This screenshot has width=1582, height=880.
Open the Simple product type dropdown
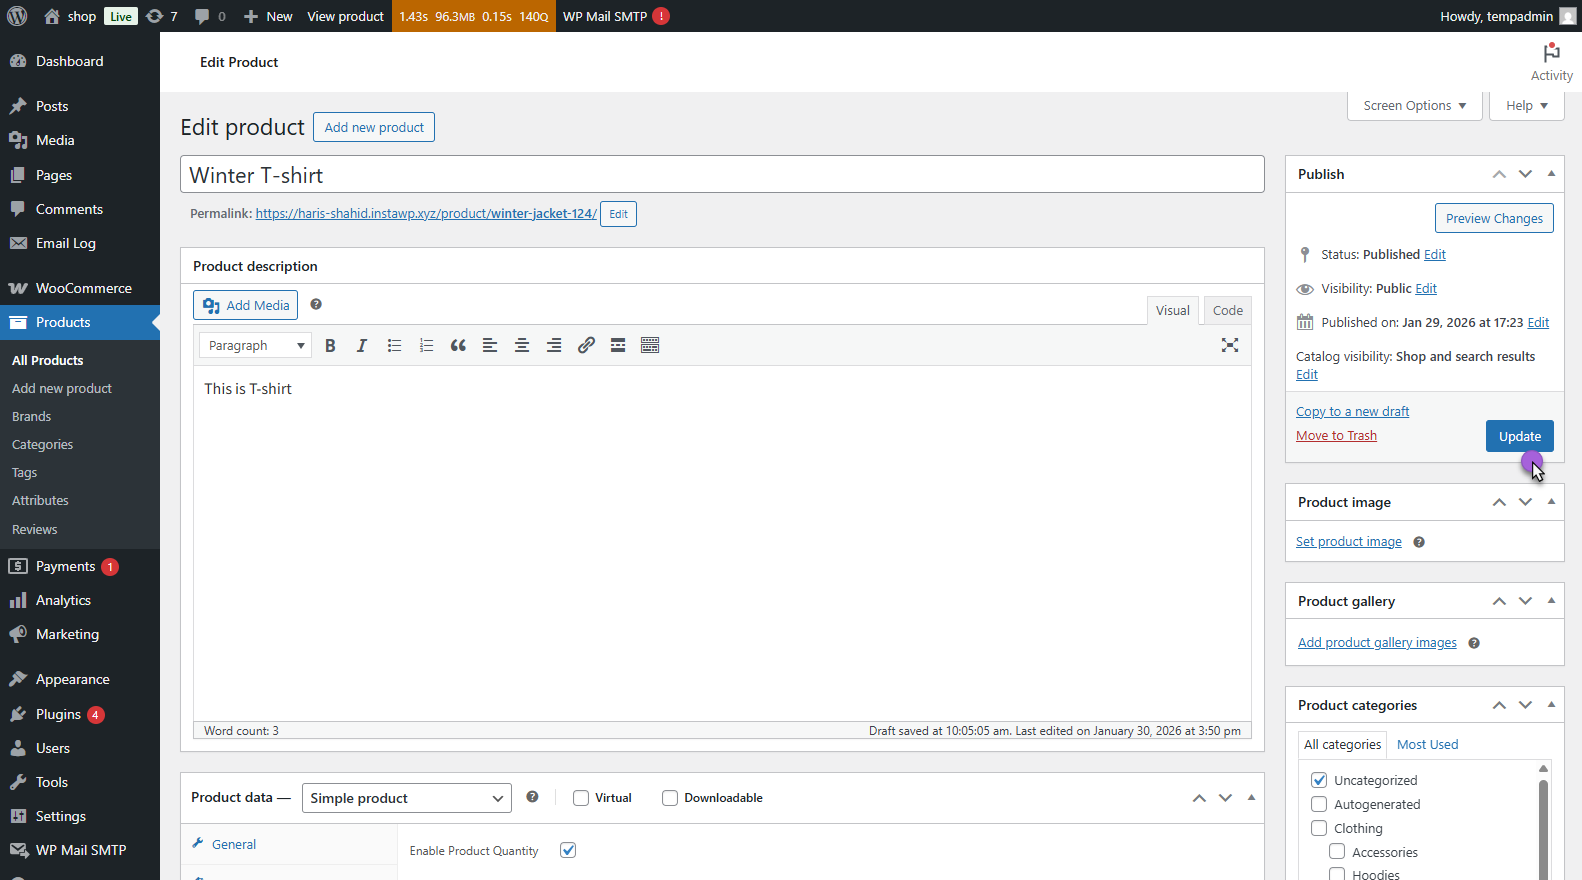(x=406, y=798)
